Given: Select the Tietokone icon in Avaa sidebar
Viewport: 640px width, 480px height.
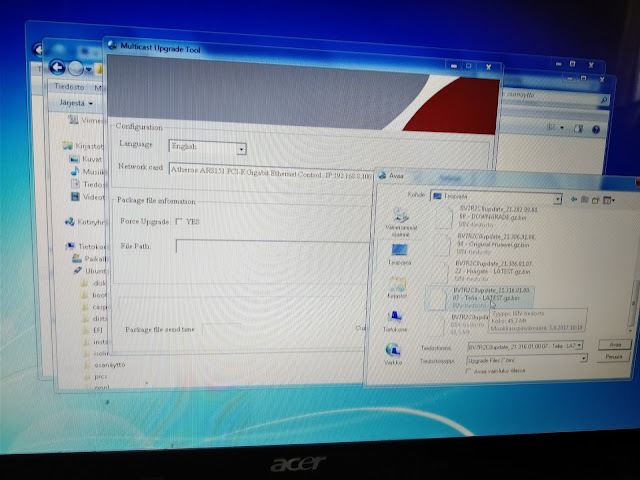Looking at the screenshot, I should point(395,320).
